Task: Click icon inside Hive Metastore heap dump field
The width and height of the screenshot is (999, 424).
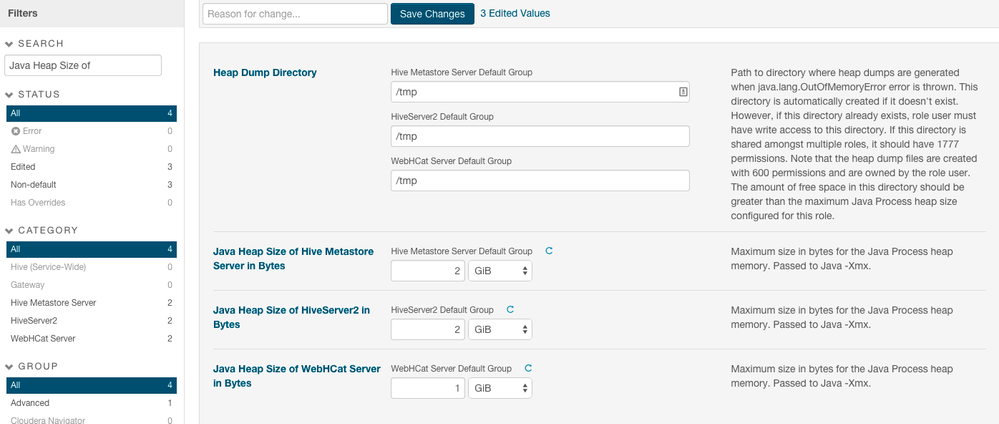Action: pos(682,92)
